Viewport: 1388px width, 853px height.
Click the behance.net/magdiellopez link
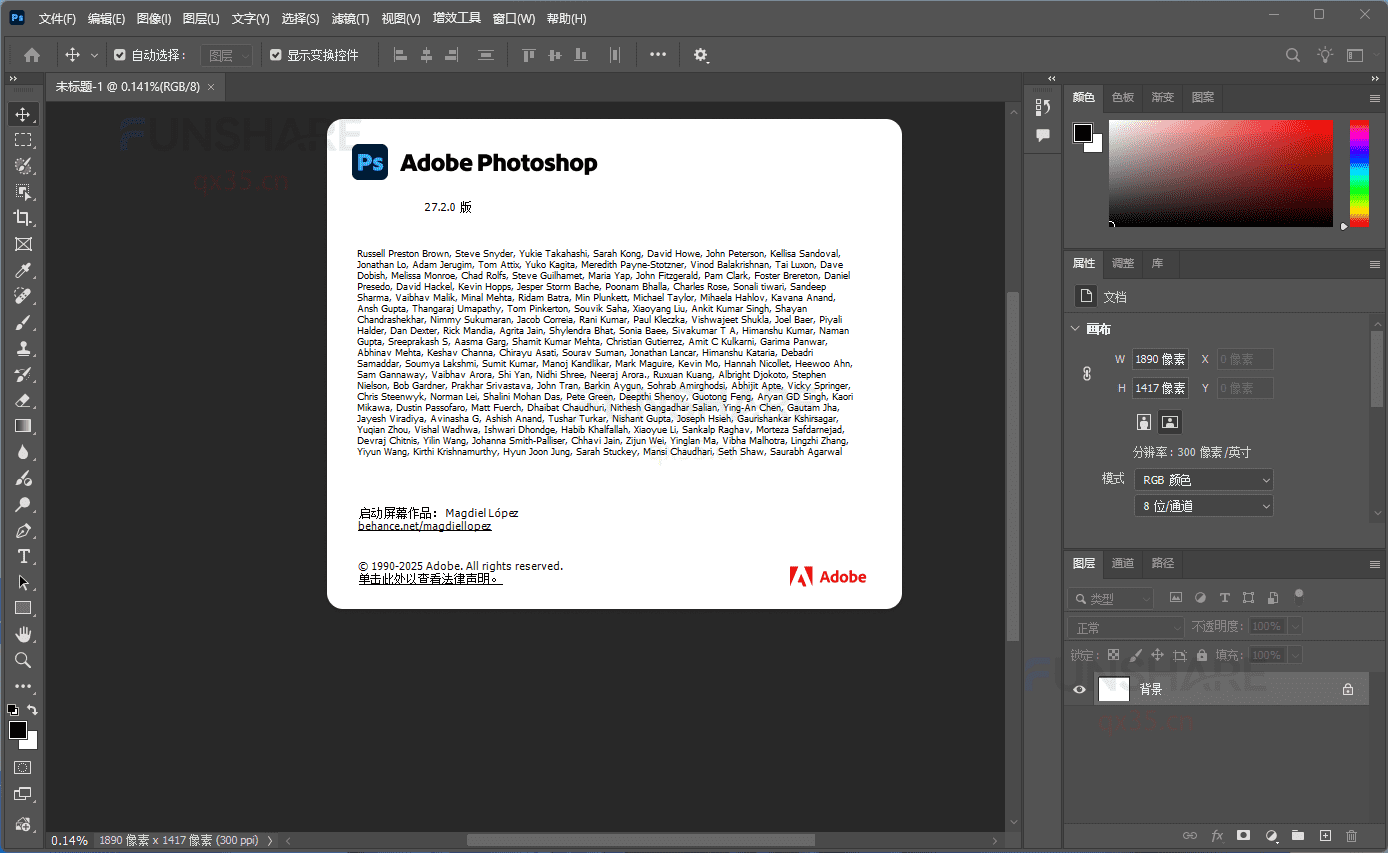click(424, 525)
